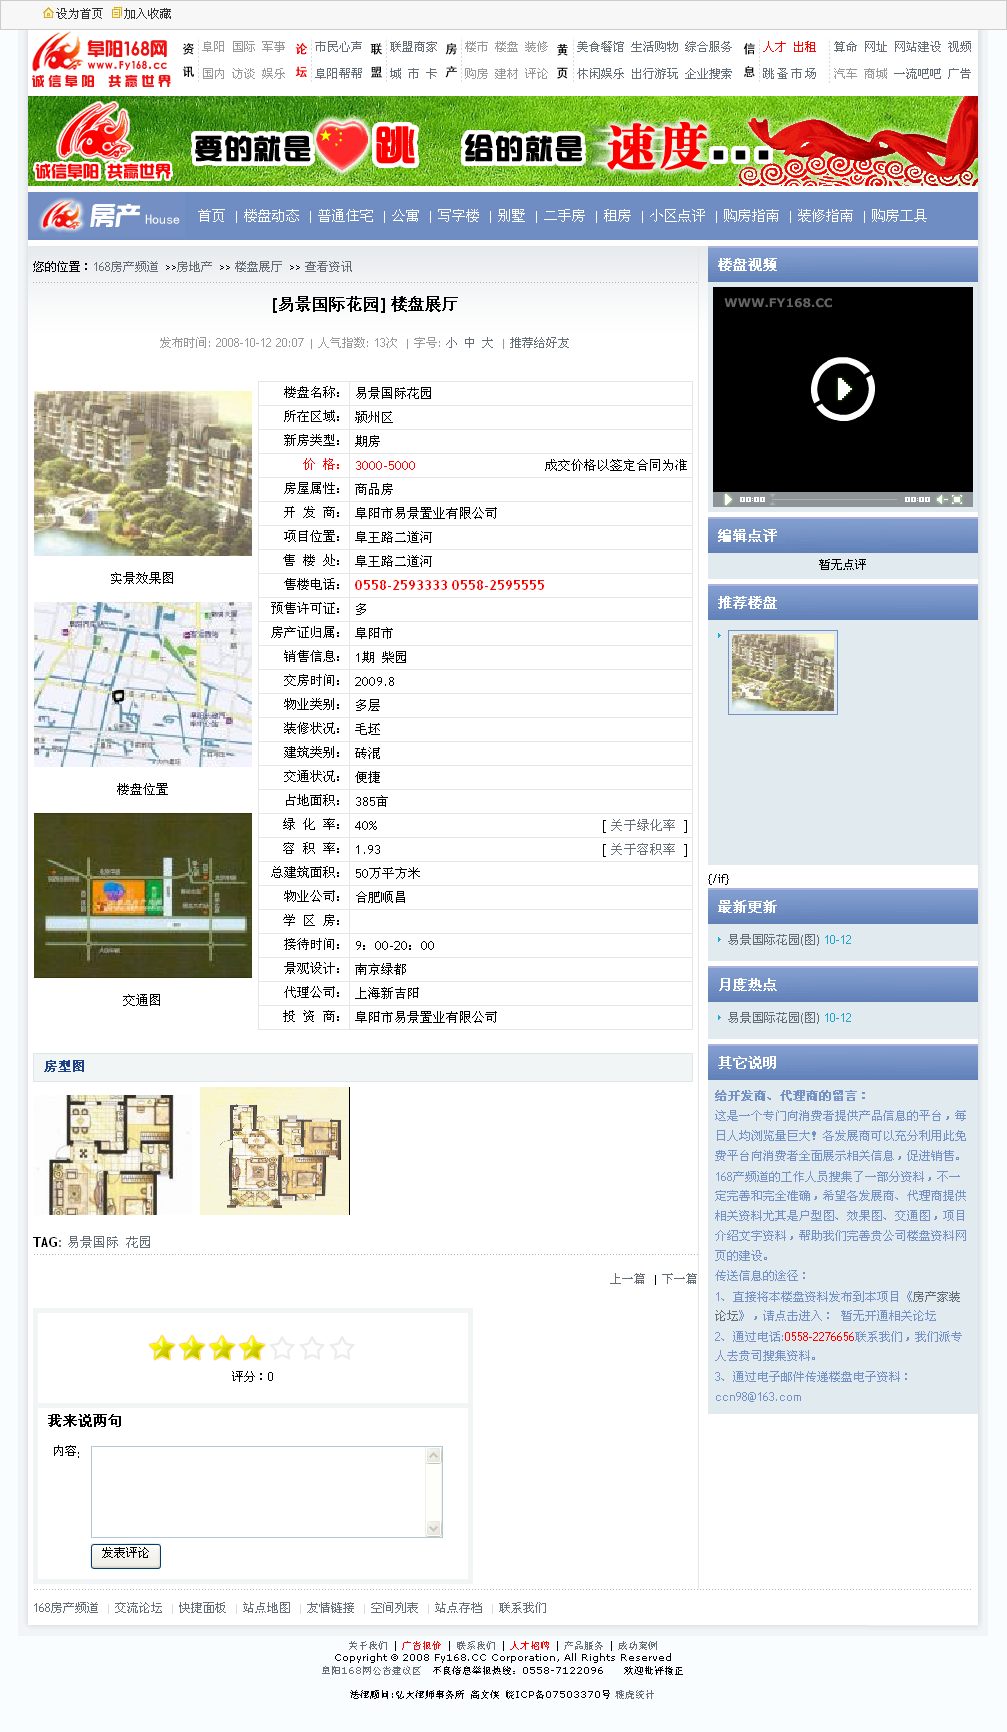Open 联系我们 in footer navigation bar
Screen dimensions: 1007x1732
pyautogui.click(x=523, y=1608)
